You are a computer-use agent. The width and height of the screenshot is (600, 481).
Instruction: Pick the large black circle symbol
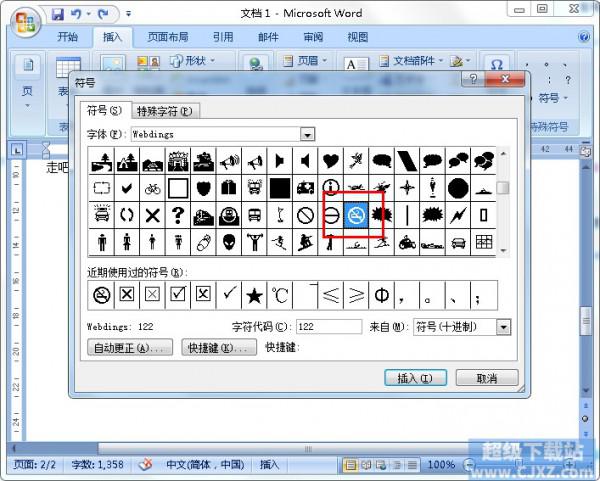coord(458,188)
